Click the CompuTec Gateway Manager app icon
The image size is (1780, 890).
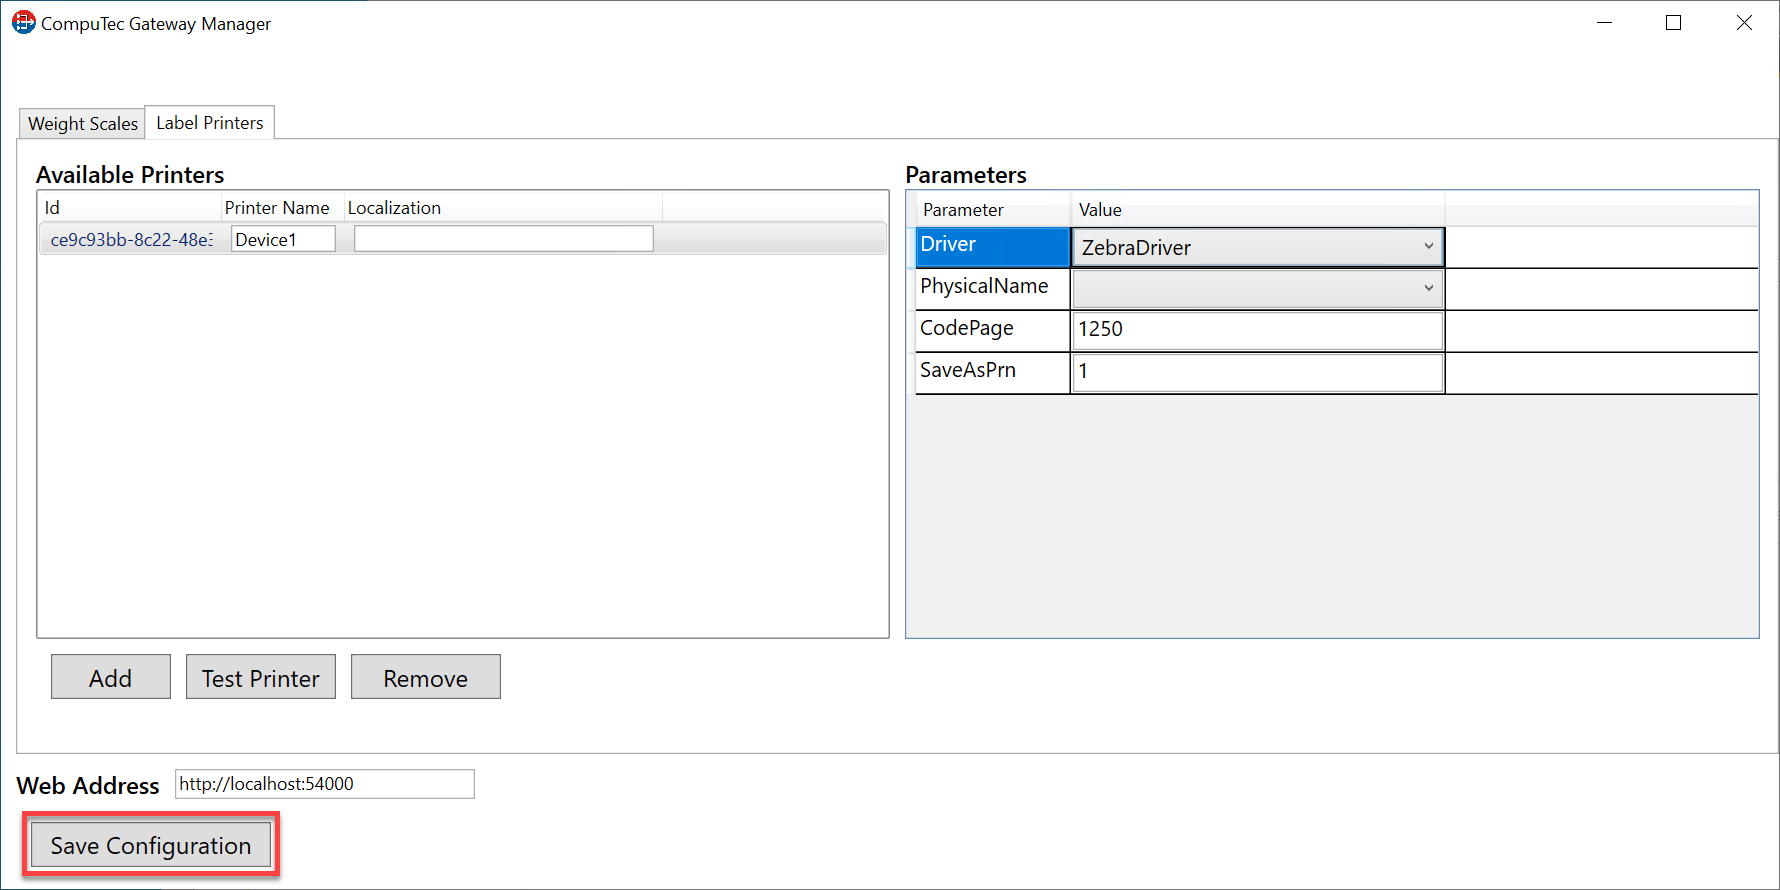tap(23, 22)
